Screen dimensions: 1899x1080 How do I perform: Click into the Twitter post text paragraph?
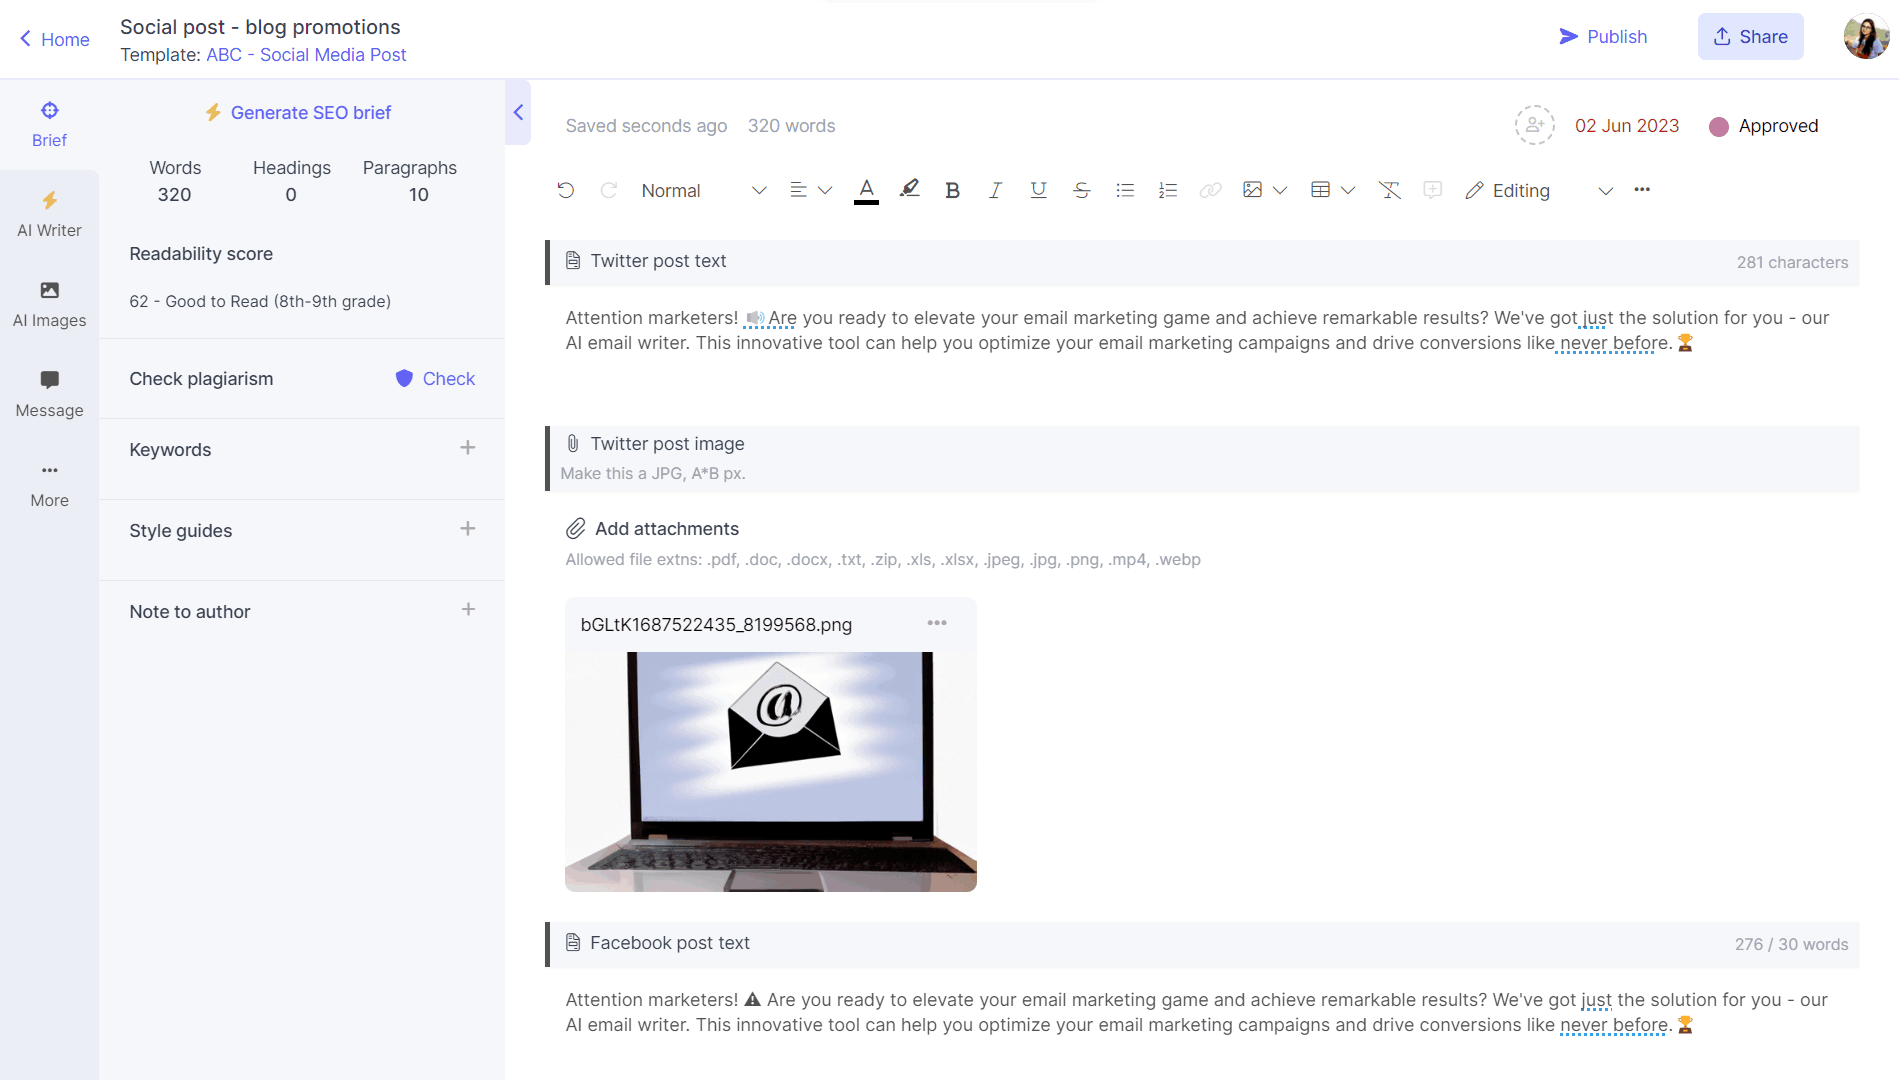[x=1198, y=330]
